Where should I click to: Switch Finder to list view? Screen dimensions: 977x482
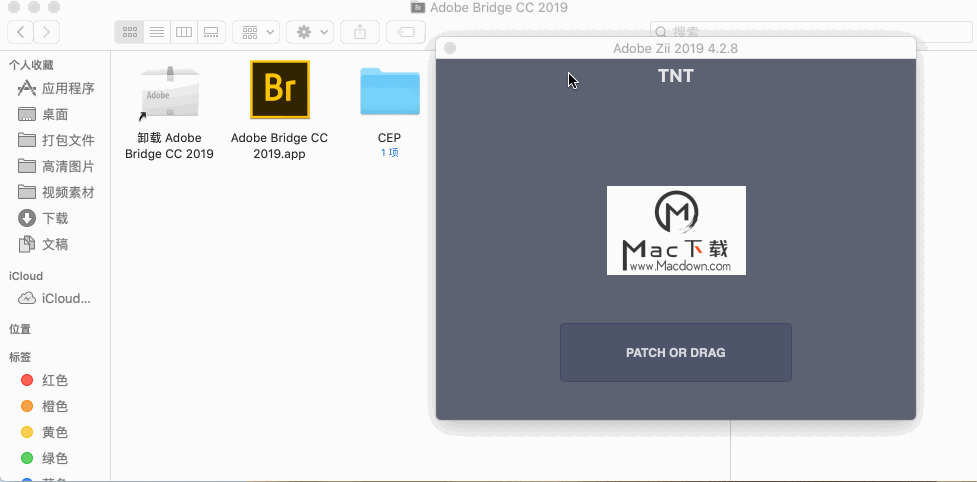(157, 32)
